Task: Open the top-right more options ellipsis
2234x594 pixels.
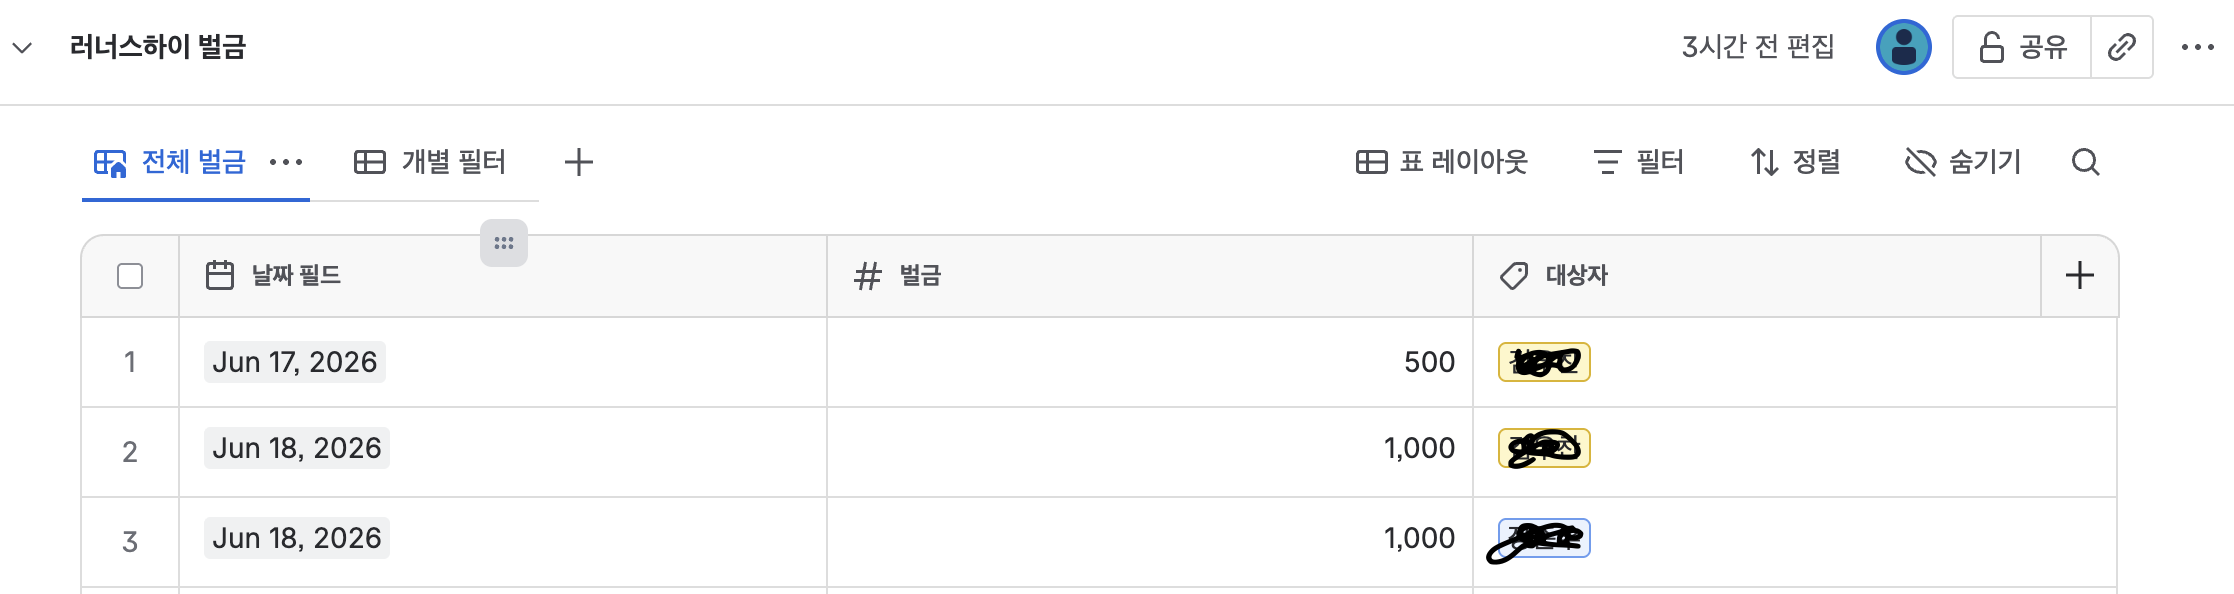Action: [x=2198, y=47]
